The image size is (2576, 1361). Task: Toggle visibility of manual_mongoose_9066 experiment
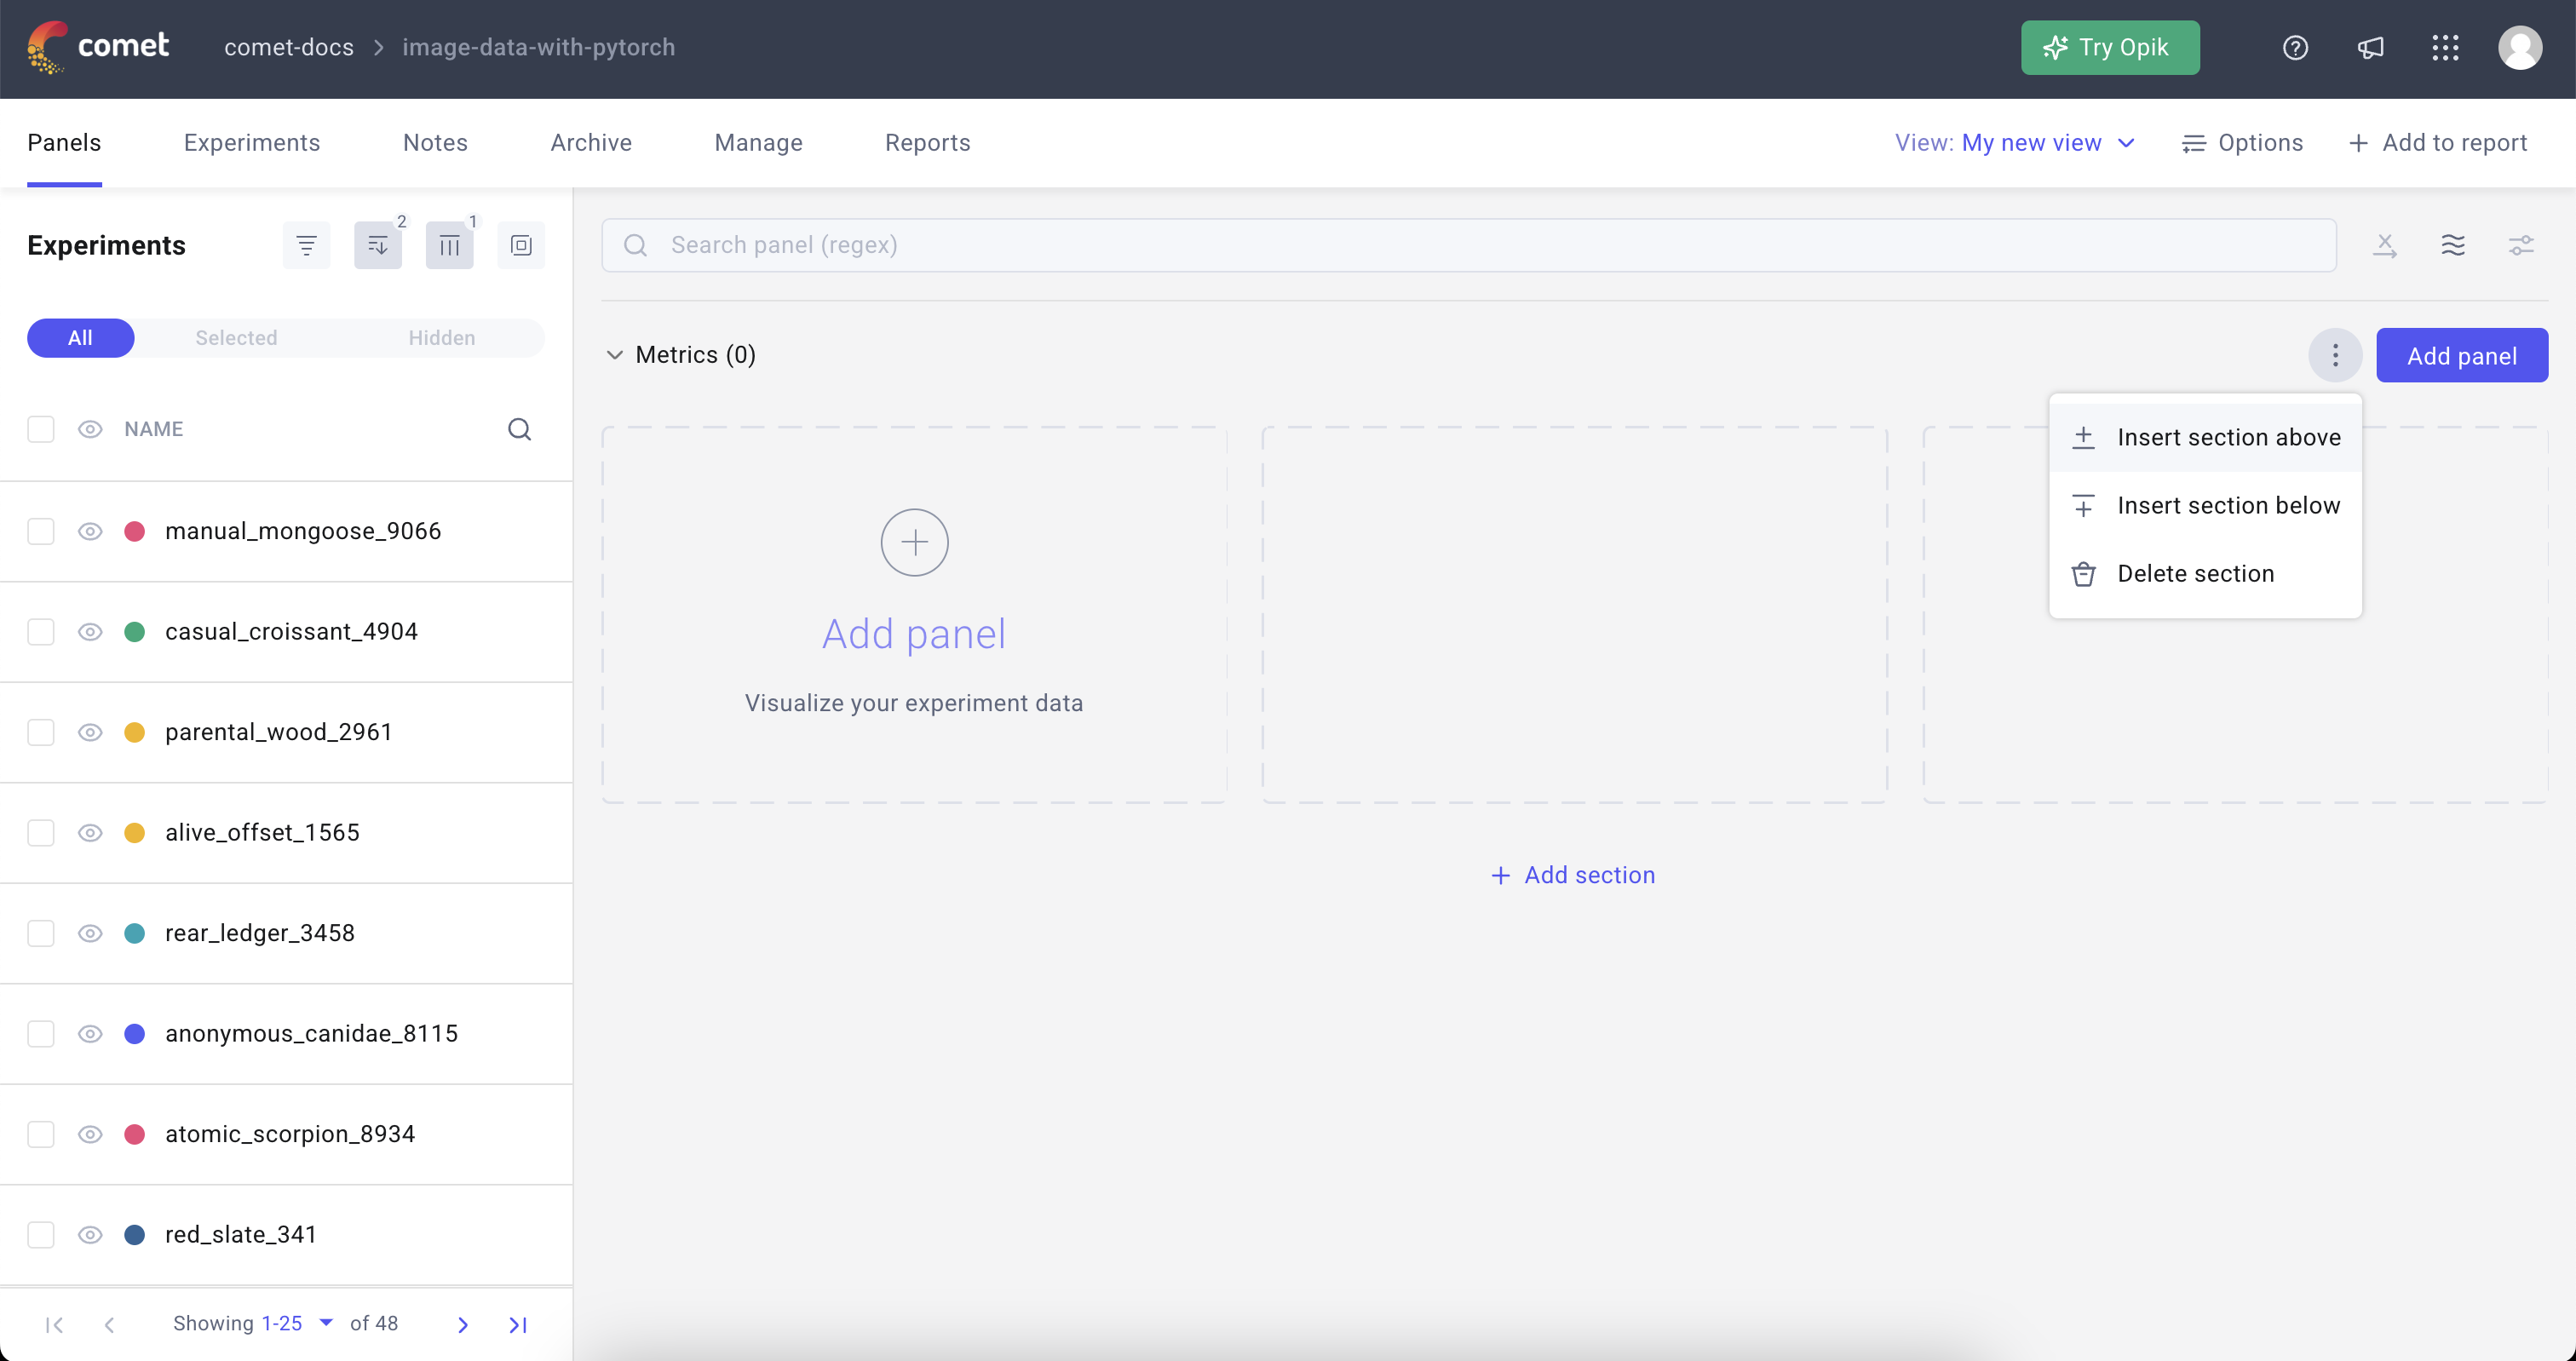90,531
